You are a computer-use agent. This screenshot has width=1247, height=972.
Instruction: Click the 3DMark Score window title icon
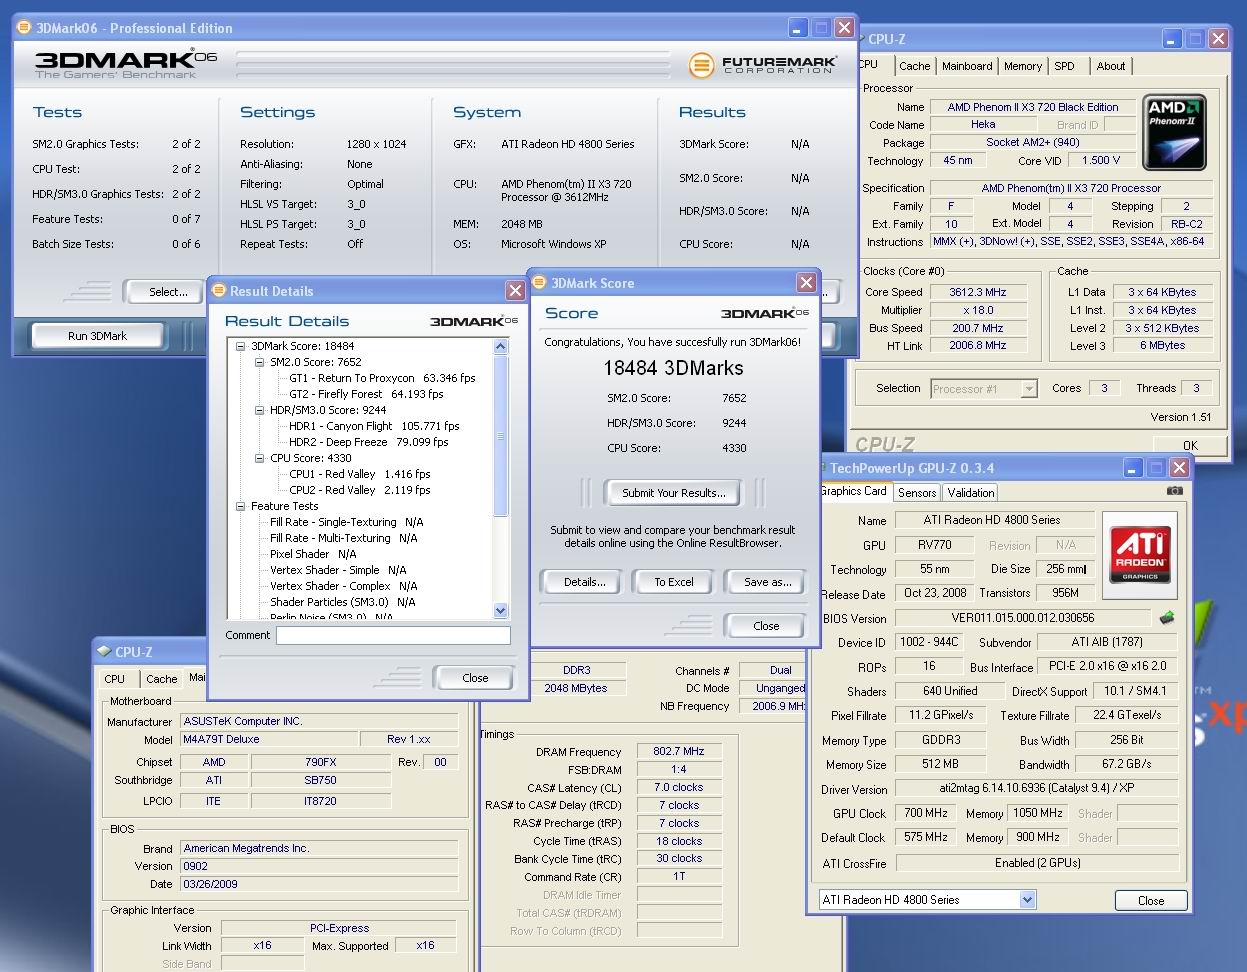[x=541, y=283]
